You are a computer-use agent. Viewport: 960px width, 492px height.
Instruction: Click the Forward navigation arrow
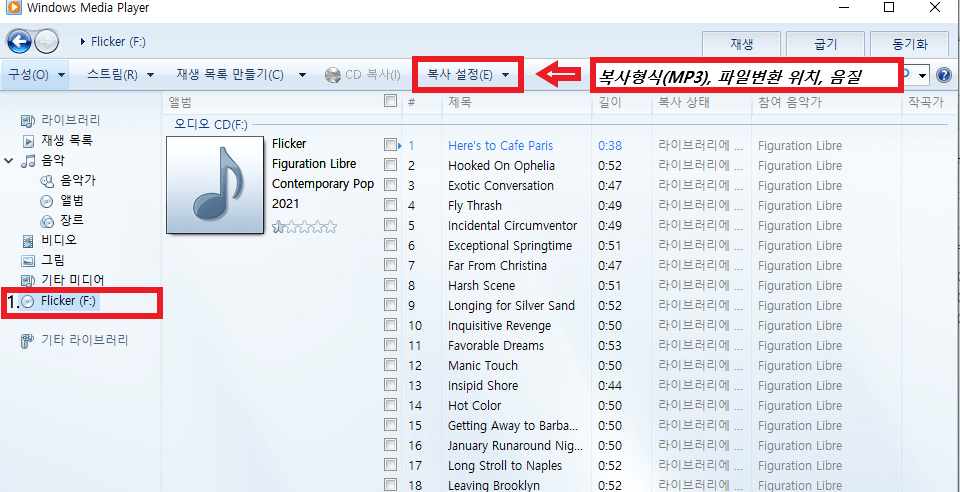47,42
